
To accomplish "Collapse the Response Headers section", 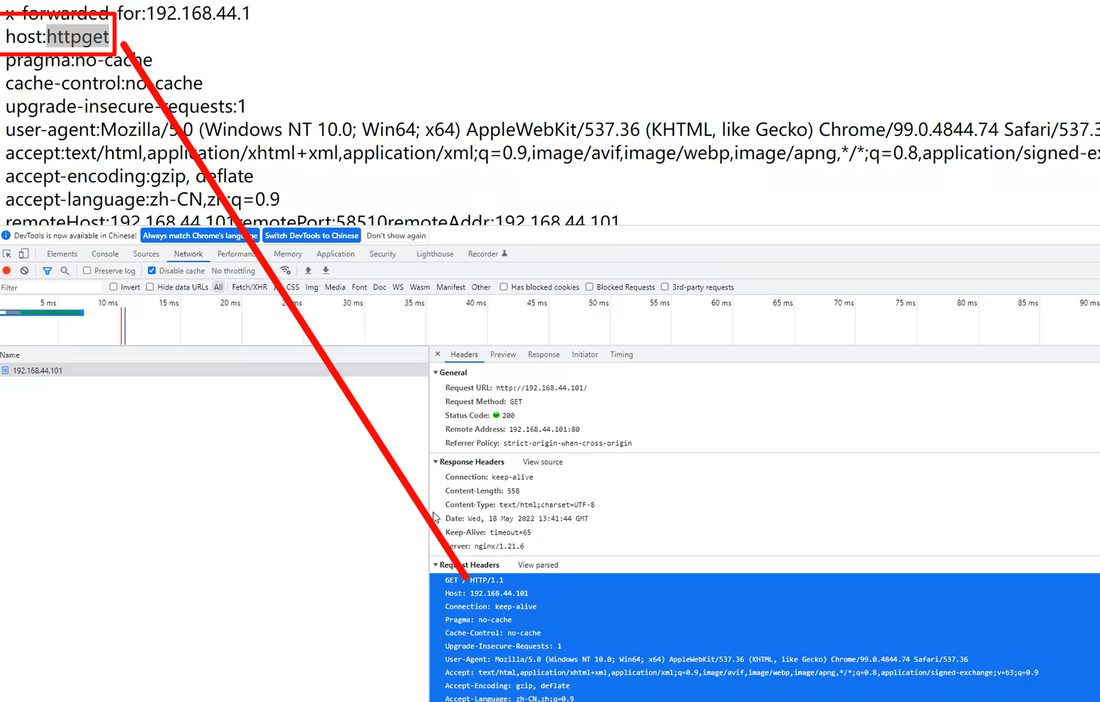I will pos(436,461).
